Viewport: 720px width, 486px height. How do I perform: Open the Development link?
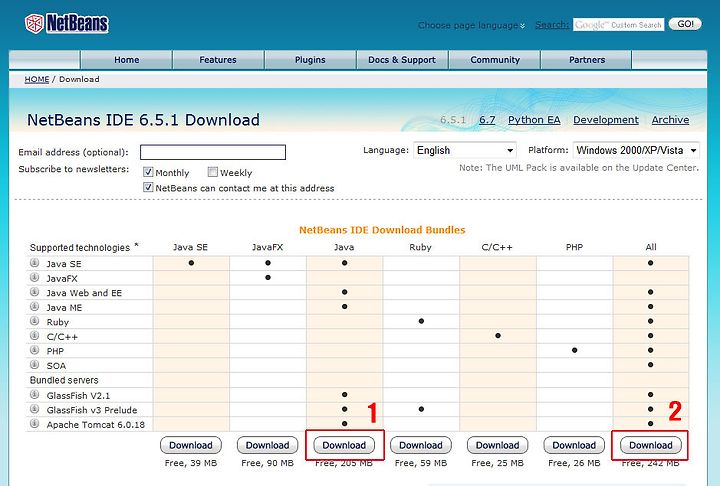606,120
